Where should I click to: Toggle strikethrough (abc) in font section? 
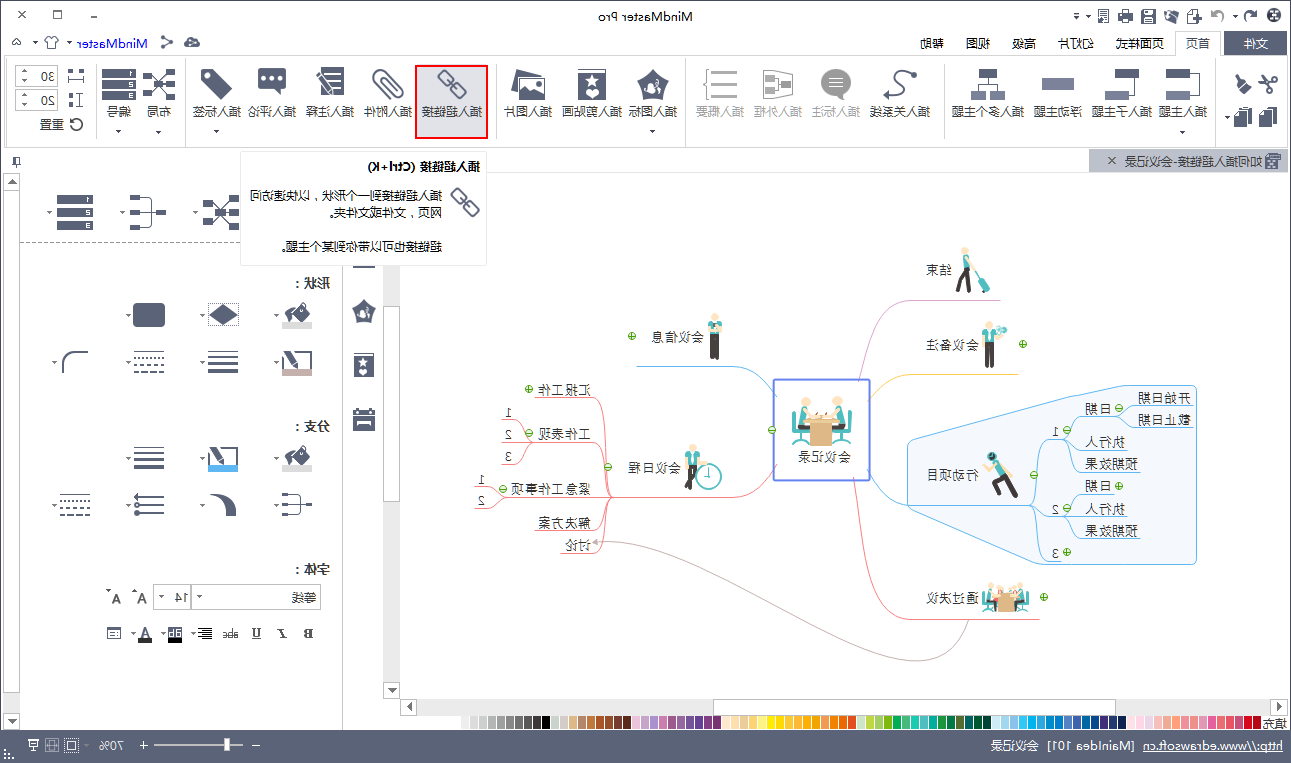point(230,633)
